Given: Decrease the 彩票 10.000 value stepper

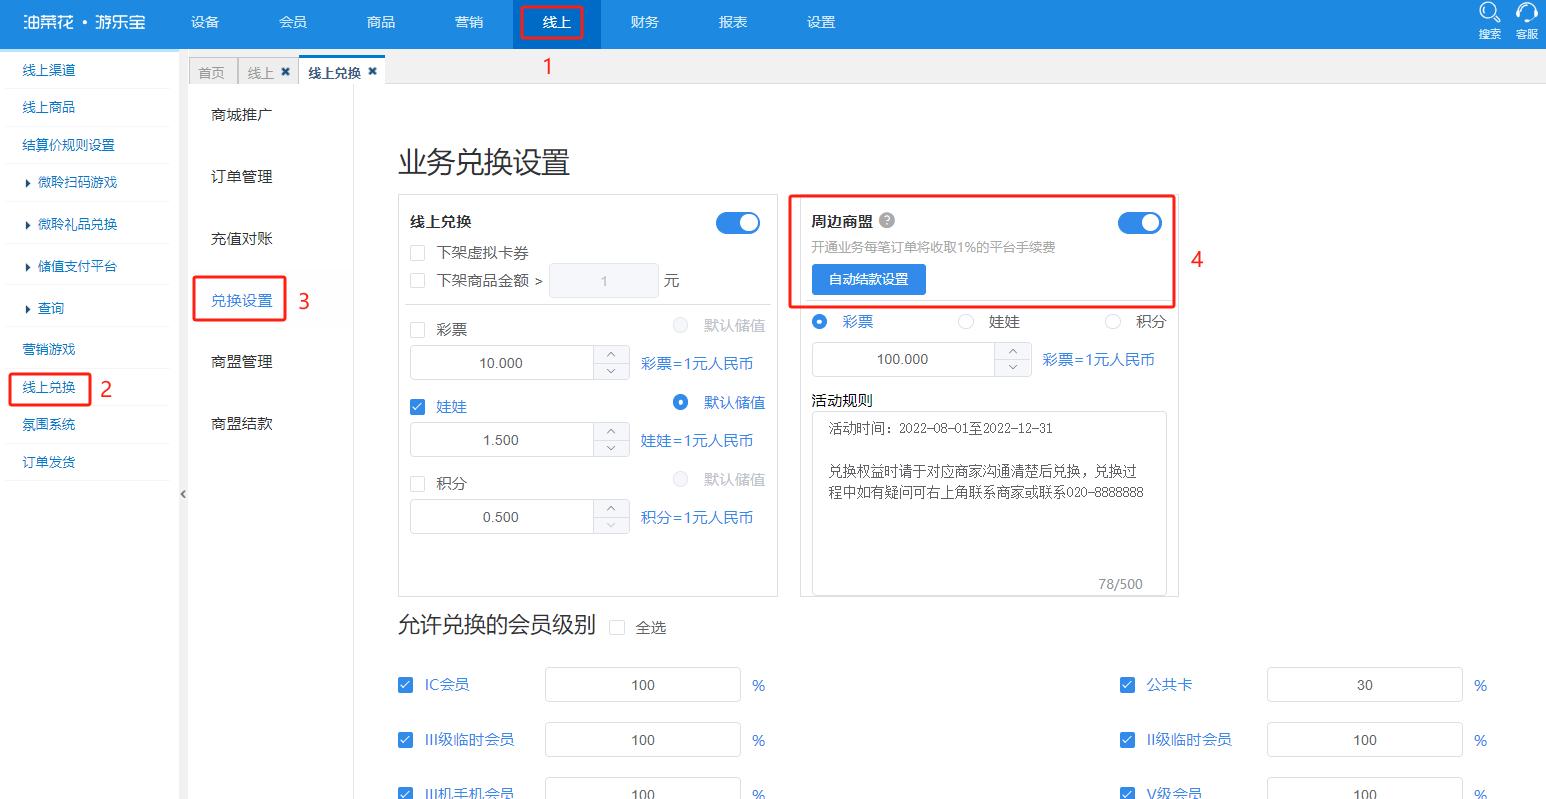Looking at the screenshot, I should (611, 371).
